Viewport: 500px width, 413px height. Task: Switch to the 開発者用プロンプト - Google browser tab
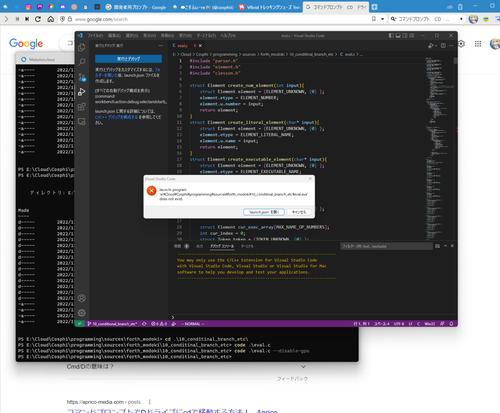coord(136,7)
